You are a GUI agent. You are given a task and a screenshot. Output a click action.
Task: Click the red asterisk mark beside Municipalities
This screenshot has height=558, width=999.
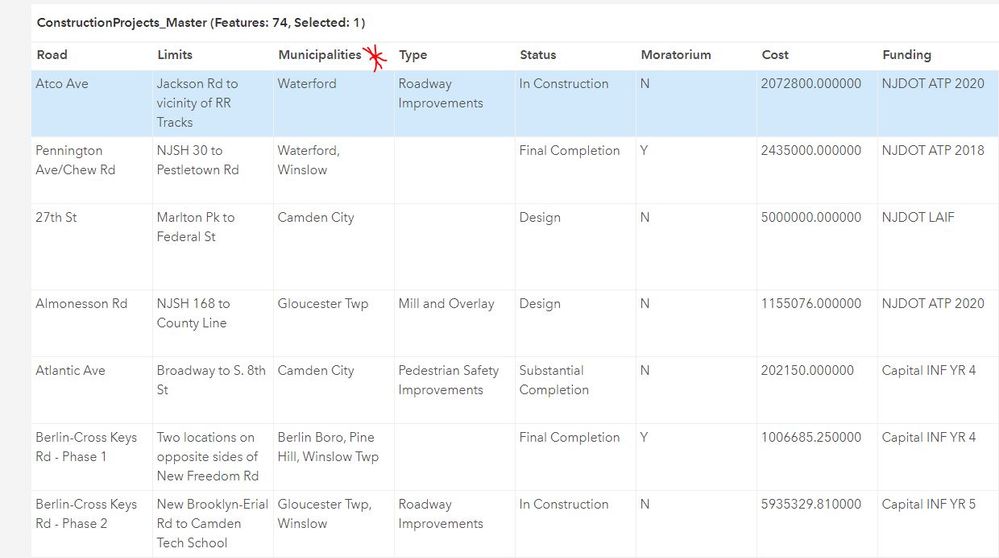point(376,59)
